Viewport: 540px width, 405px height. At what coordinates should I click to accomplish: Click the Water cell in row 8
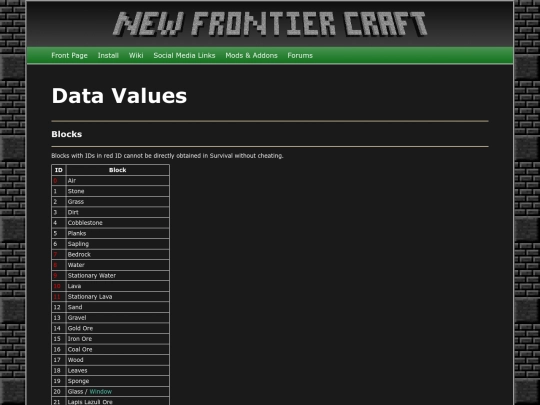[x=117, y=265]
